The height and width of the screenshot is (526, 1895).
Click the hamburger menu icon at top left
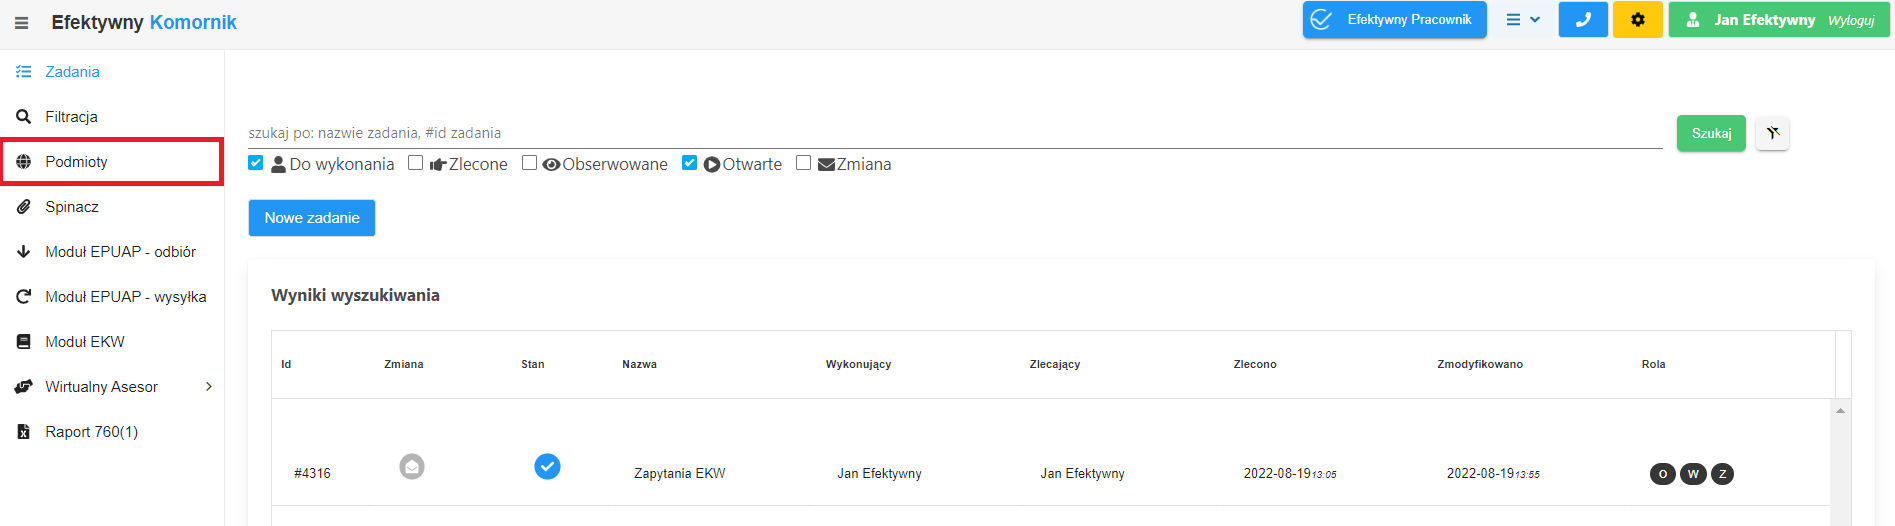click(x=21, y=23)
